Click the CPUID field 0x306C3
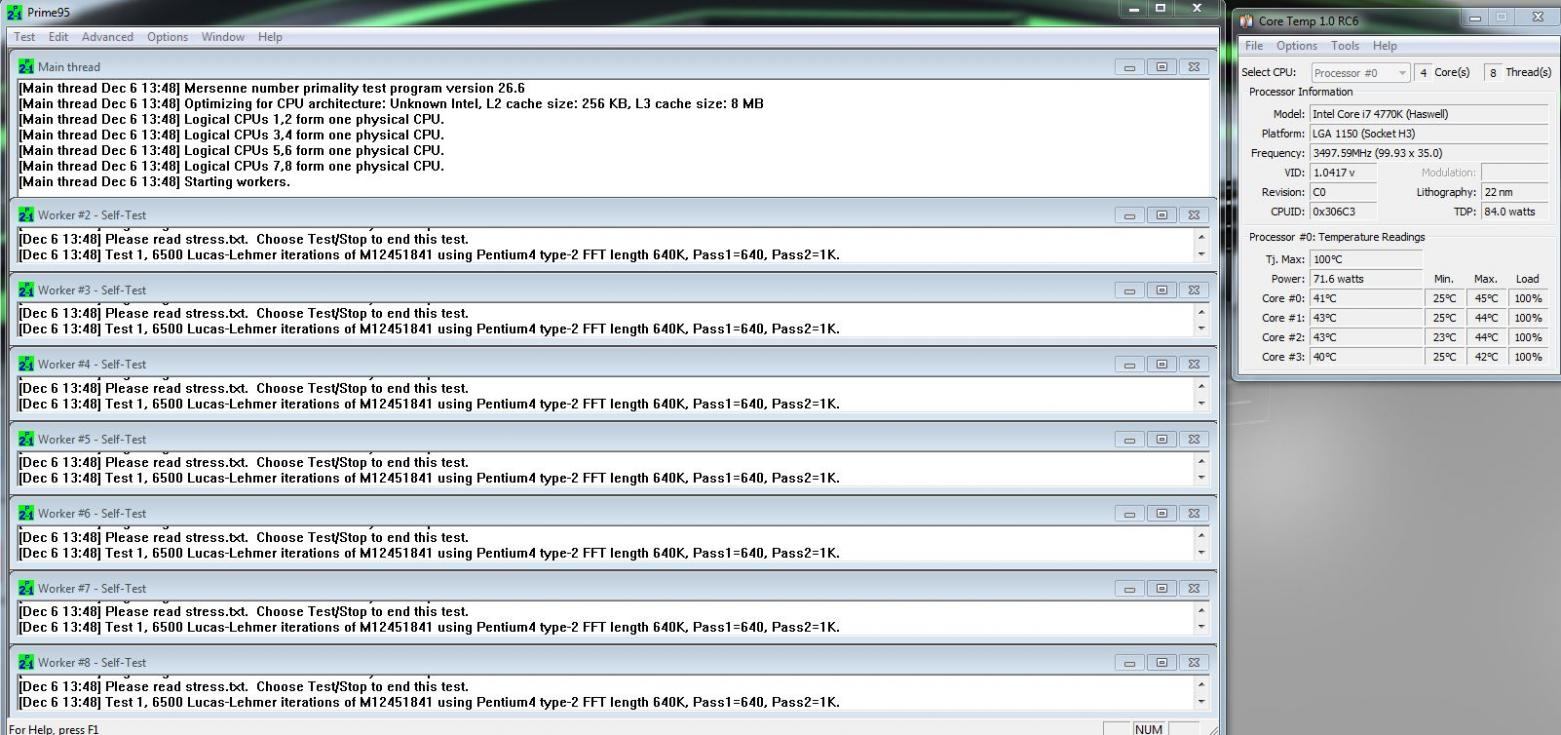 pyautogui.click(x=1343, y=211)
